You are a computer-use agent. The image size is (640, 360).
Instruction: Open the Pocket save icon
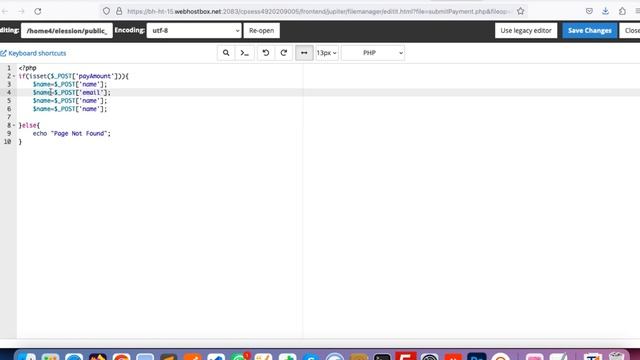(x=589, y=11)
